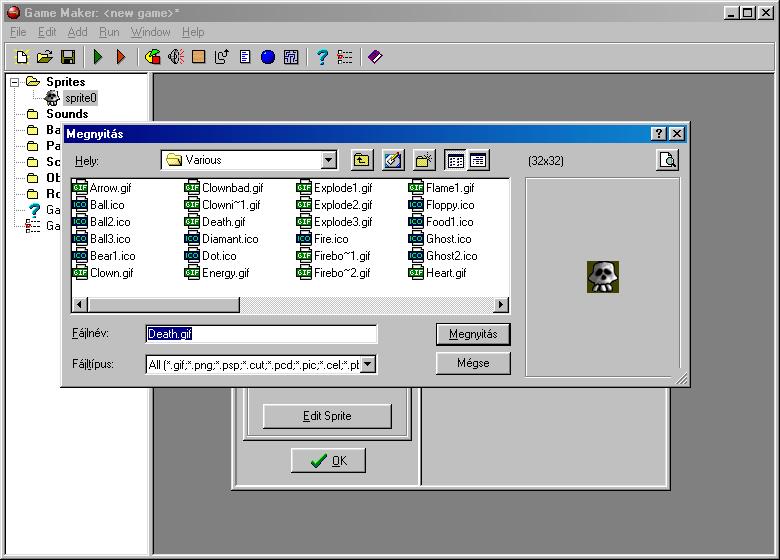Click the create new folder icon

click(424, 160)
